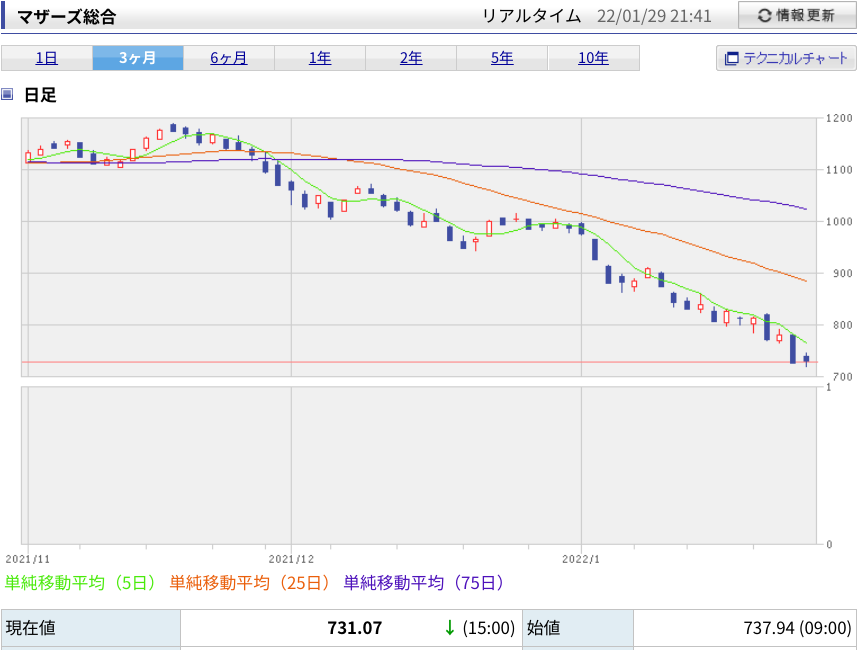Open the テクニカルチャート technical chart

point(786,58)
